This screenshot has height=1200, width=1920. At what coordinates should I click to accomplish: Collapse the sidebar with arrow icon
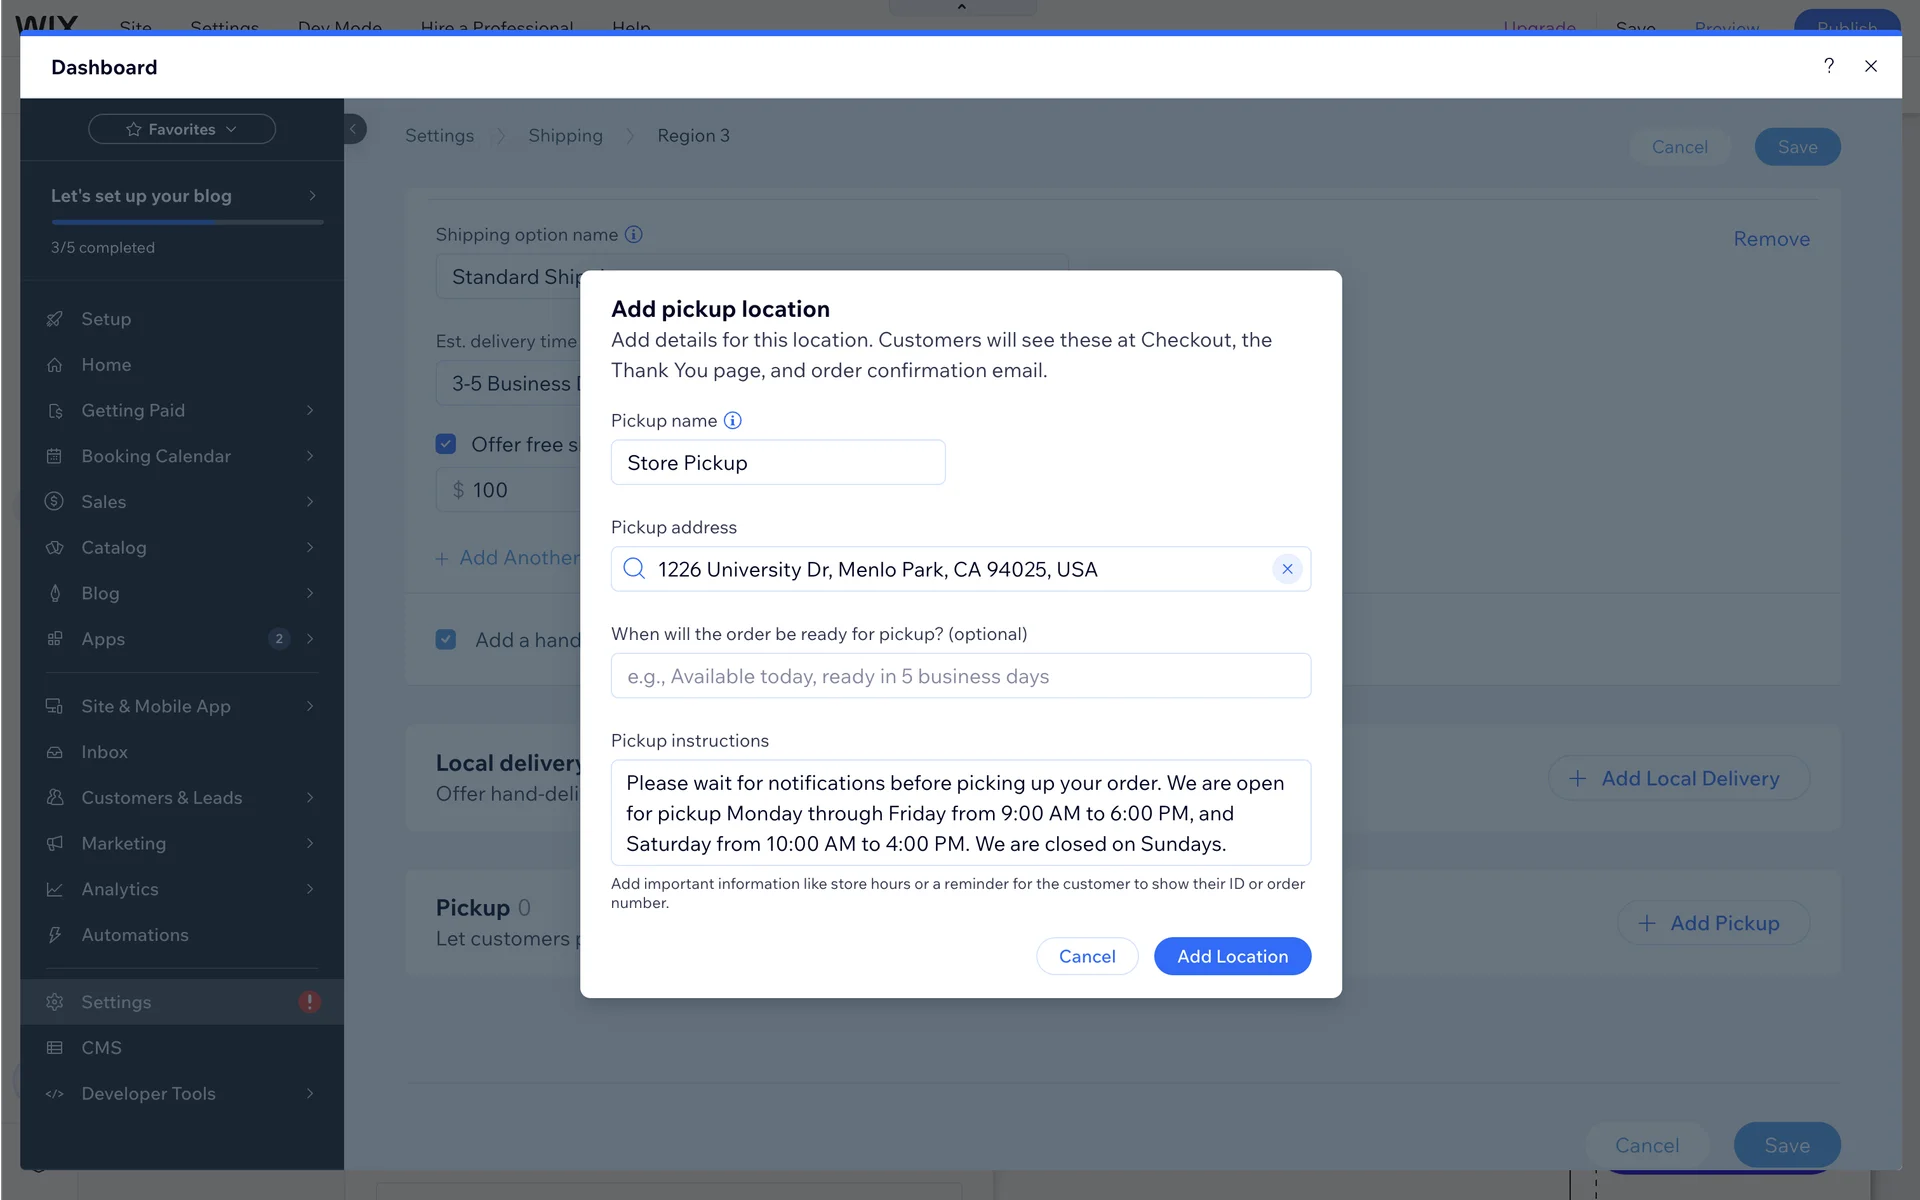tap(353, 129)
